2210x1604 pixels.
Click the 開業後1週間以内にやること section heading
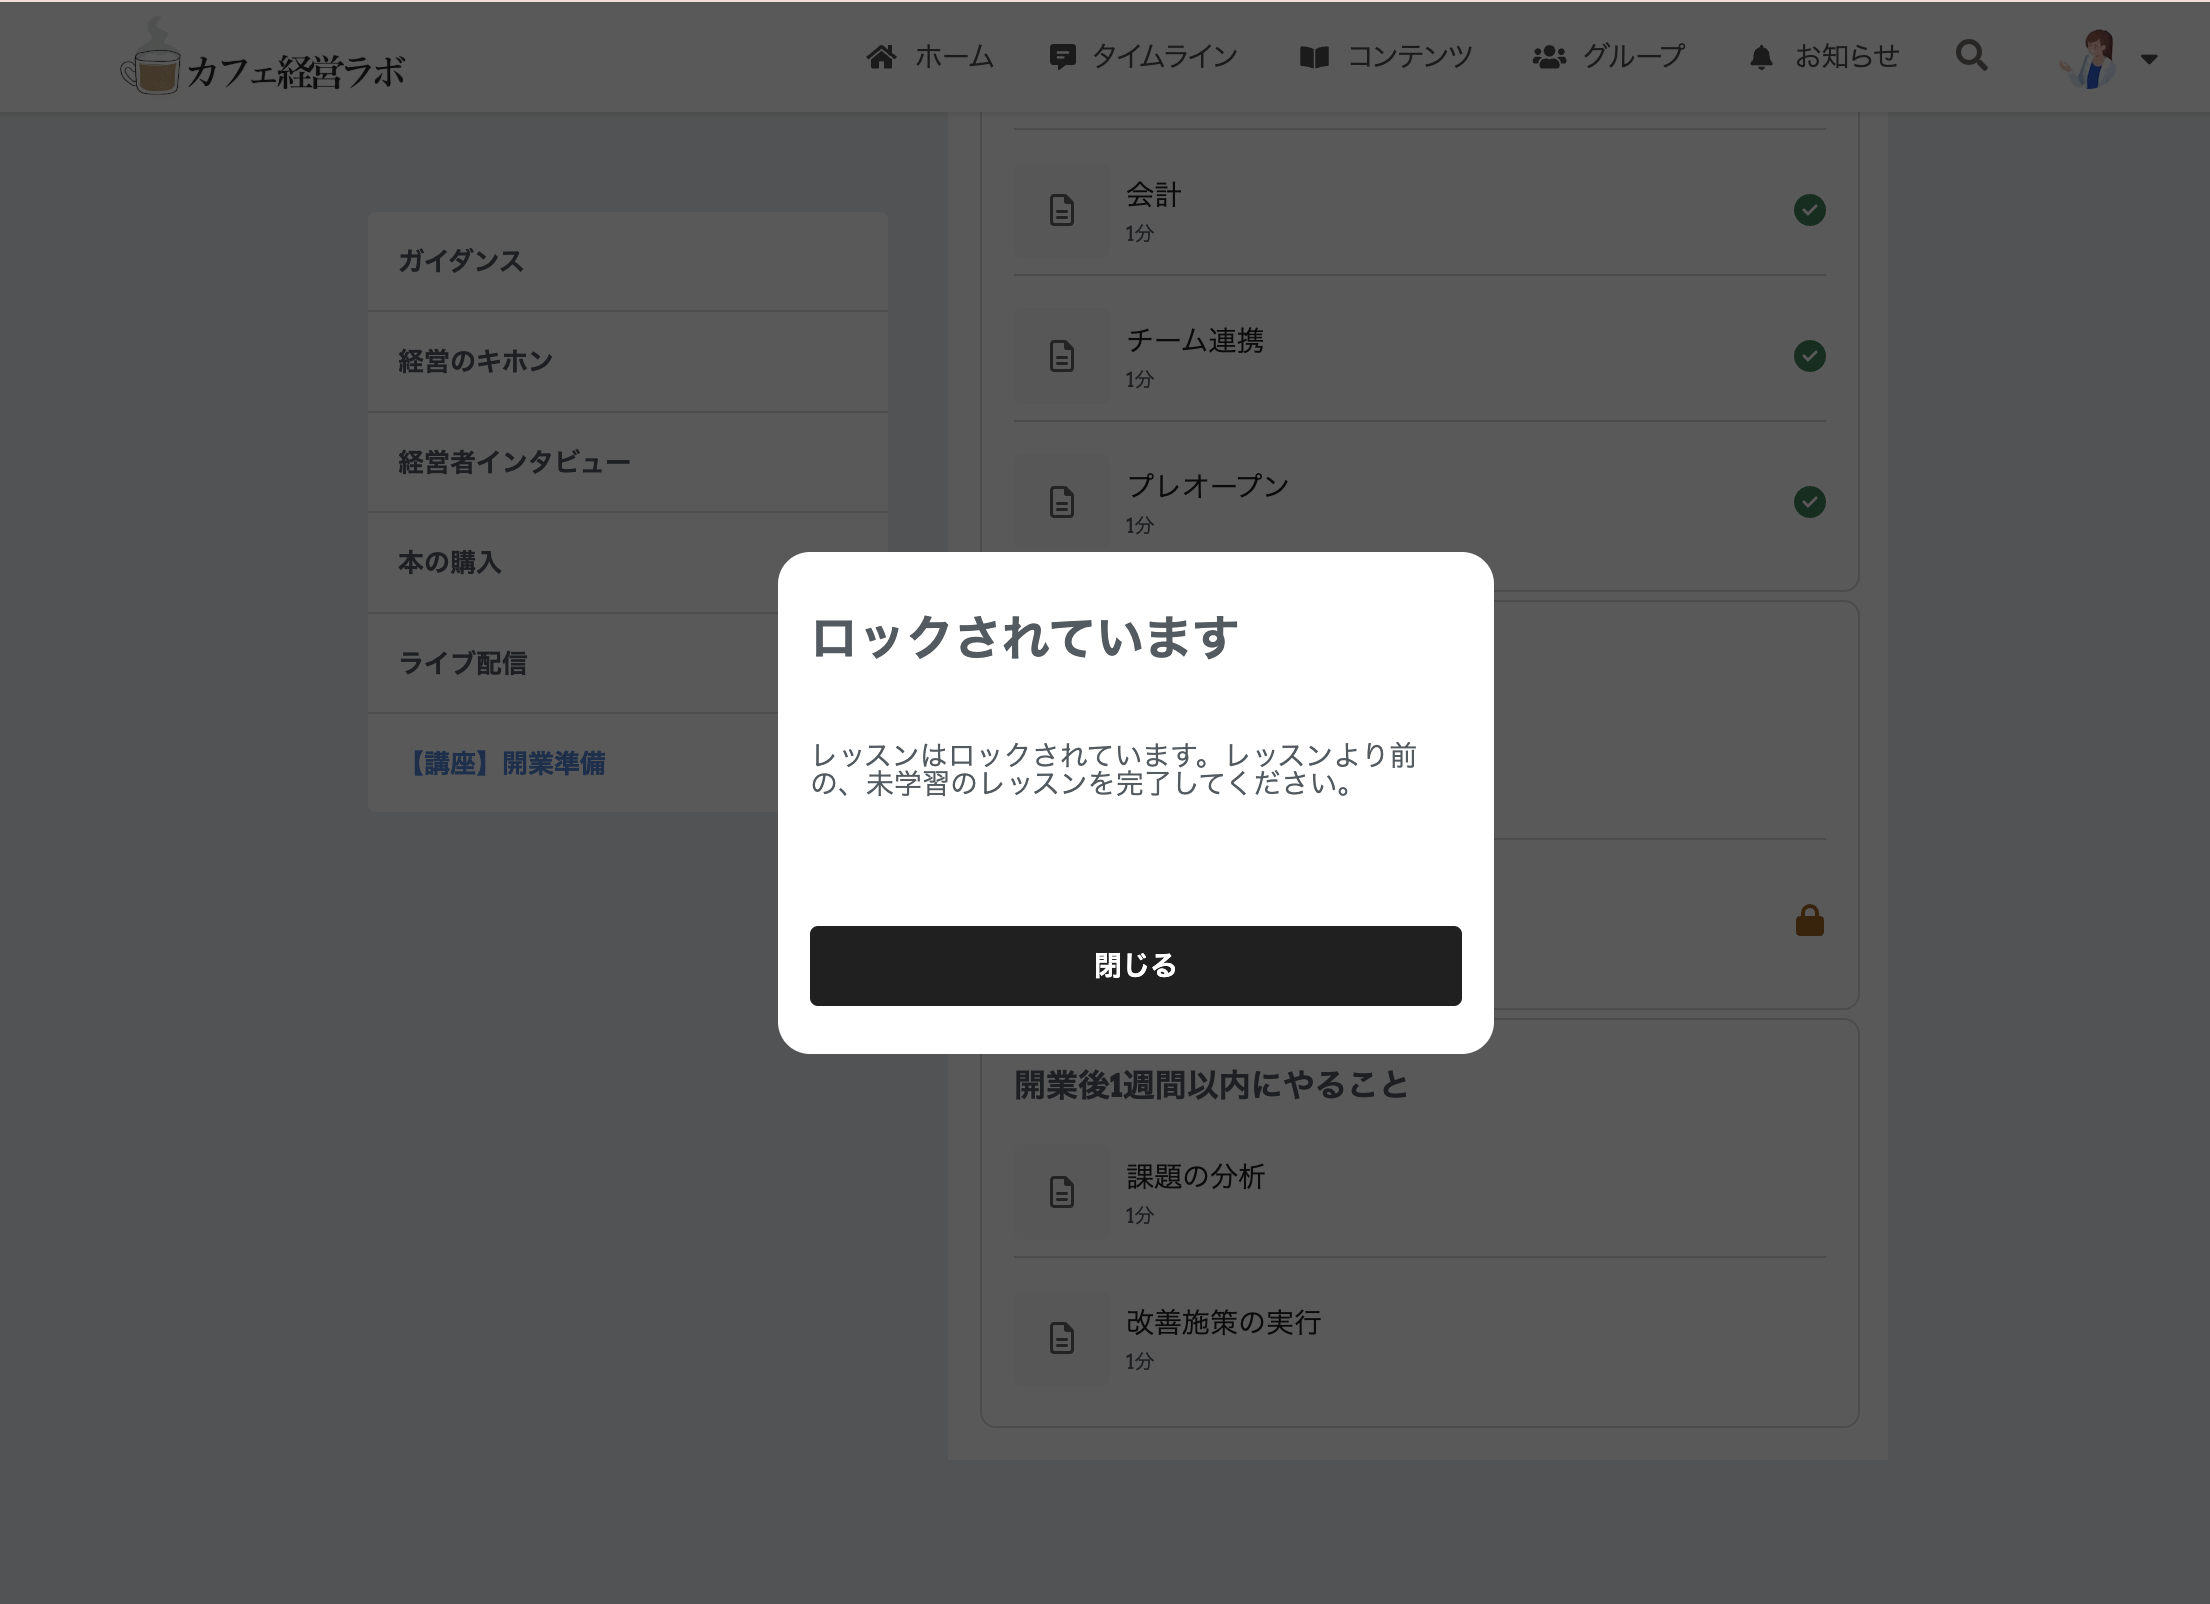click(x=1211, y=1085)
